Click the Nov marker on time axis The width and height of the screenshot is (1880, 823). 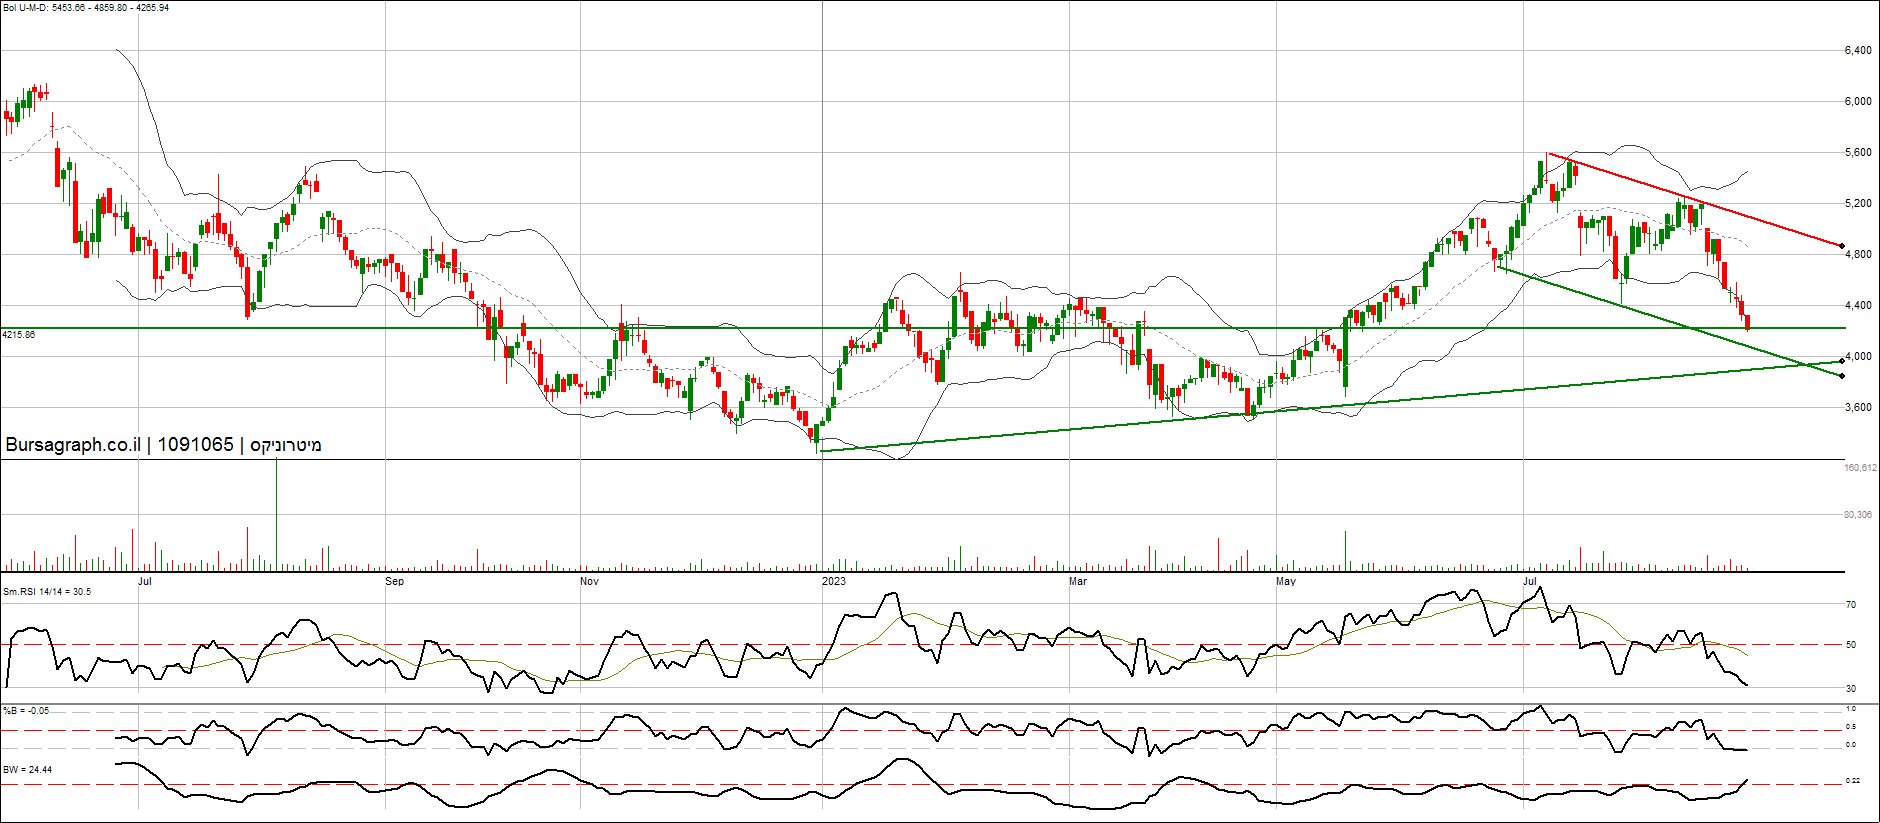(589, 581)
